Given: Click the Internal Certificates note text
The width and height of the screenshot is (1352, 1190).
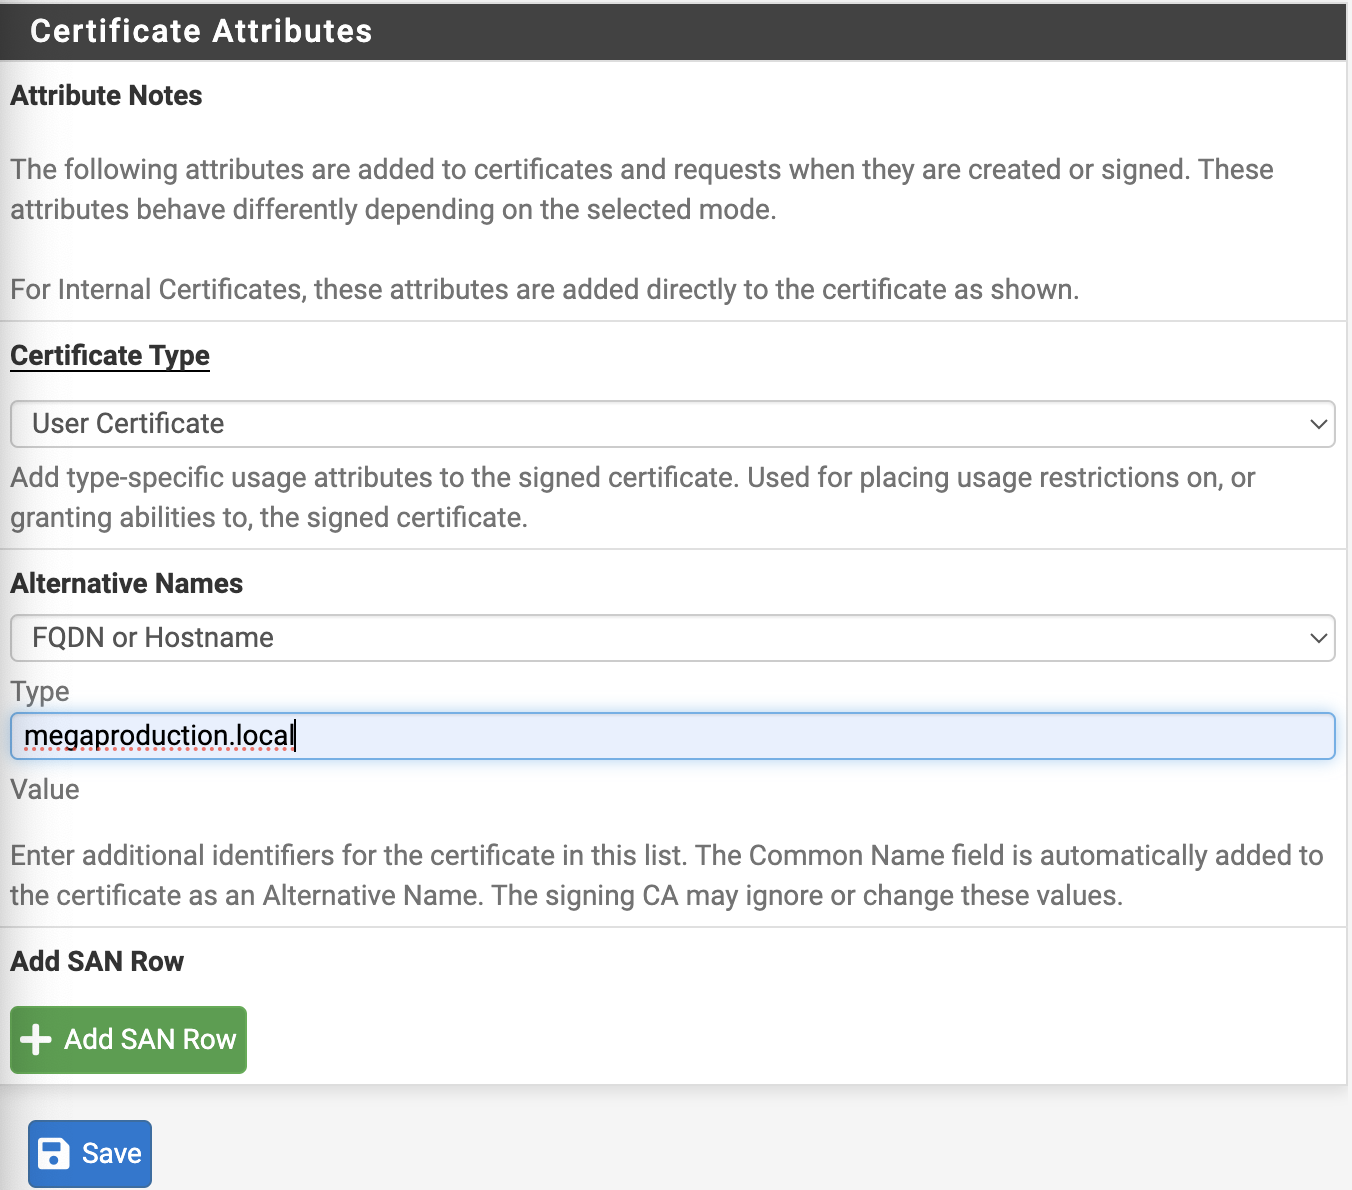Looking at the screenshot, I should tap(545, 290).
